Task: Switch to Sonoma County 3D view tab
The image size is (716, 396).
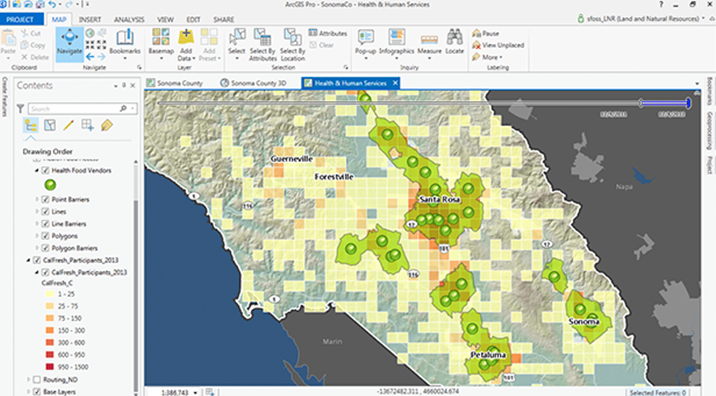Action: pos(253,83)
